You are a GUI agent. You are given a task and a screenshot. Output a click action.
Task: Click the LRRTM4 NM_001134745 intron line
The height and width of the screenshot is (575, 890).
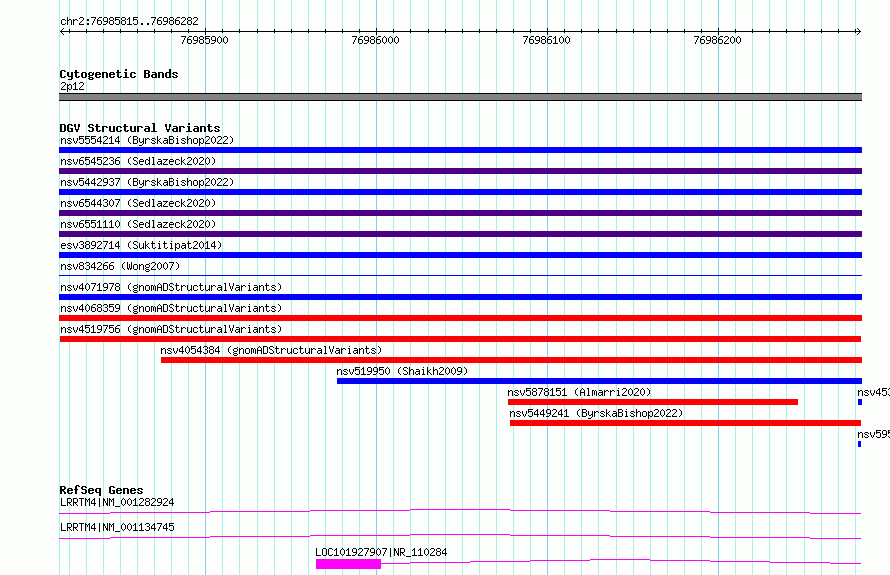460,536
